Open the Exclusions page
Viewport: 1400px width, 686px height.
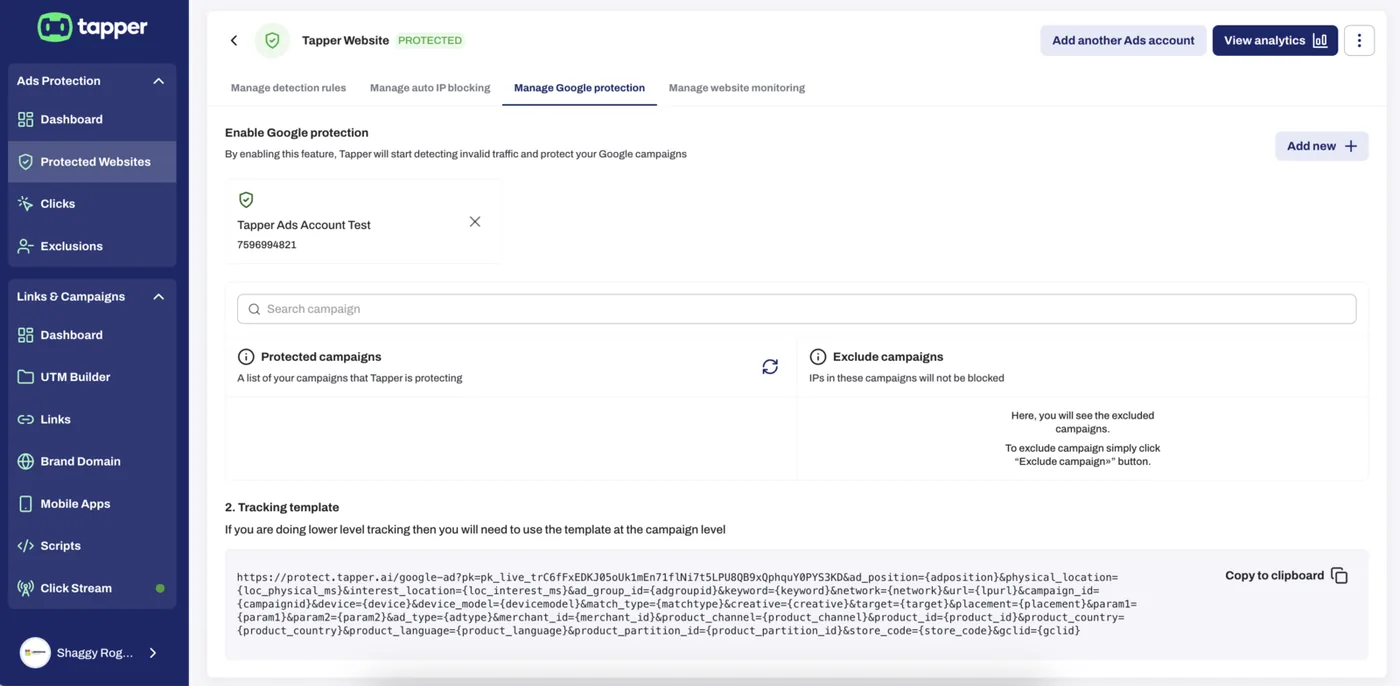[92, 246]
